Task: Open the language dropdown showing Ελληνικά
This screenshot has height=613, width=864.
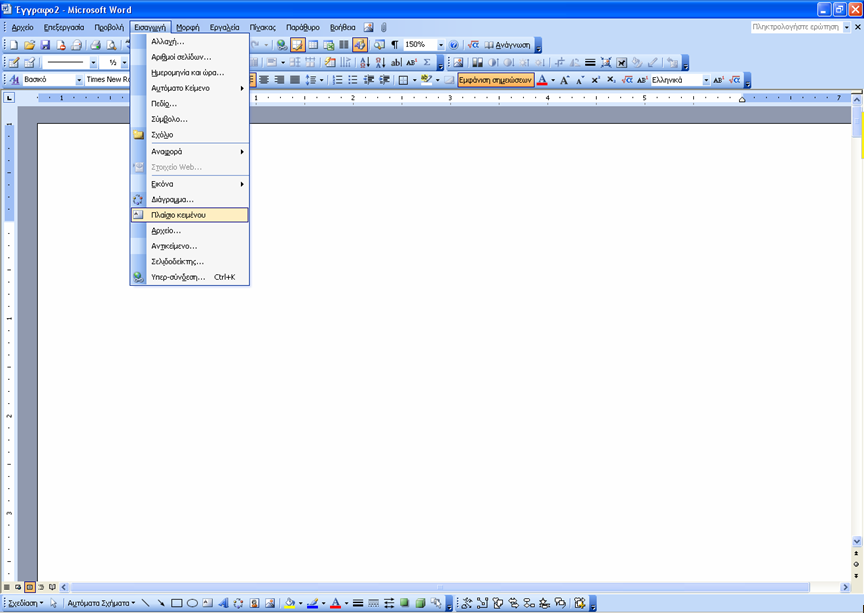Action: (x=706, y=80)
